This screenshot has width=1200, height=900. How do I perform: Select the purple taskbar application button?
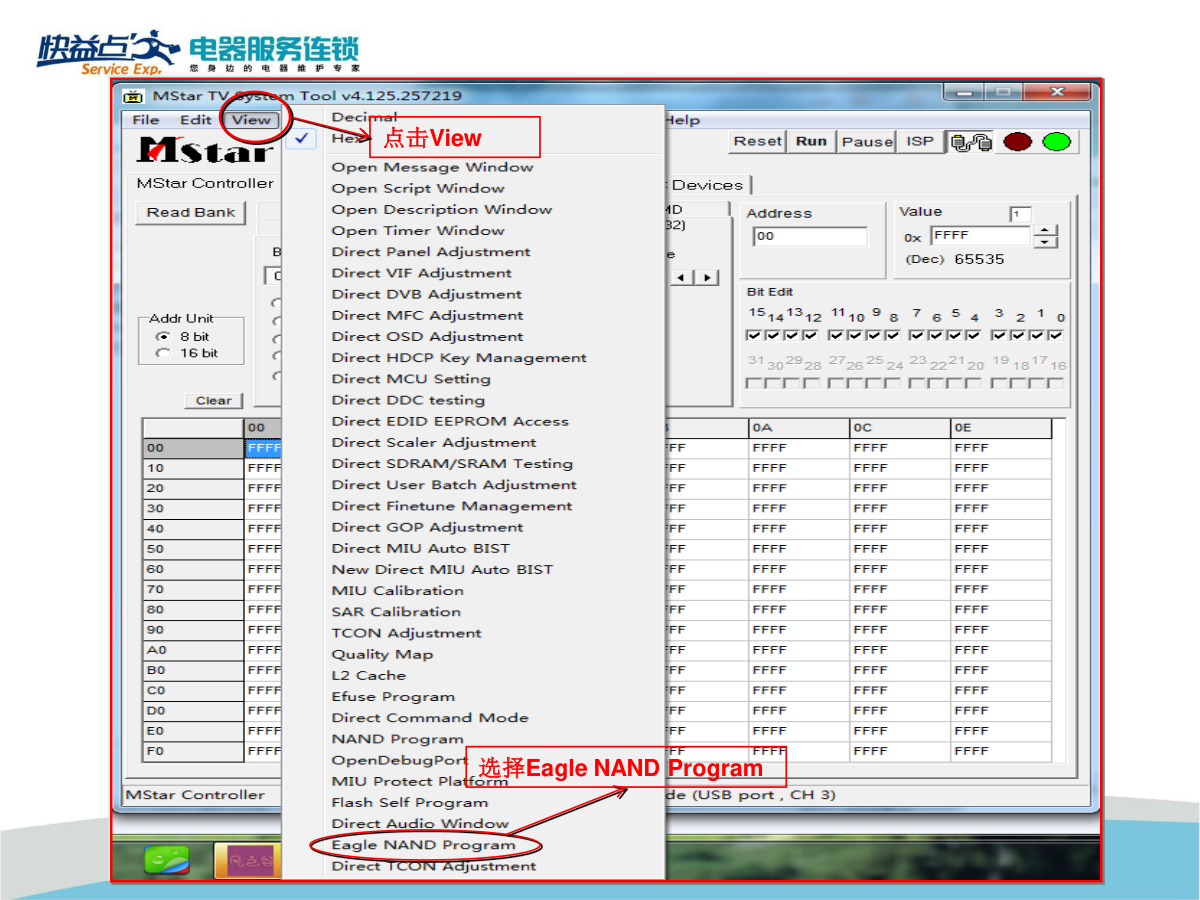[247, 859]
